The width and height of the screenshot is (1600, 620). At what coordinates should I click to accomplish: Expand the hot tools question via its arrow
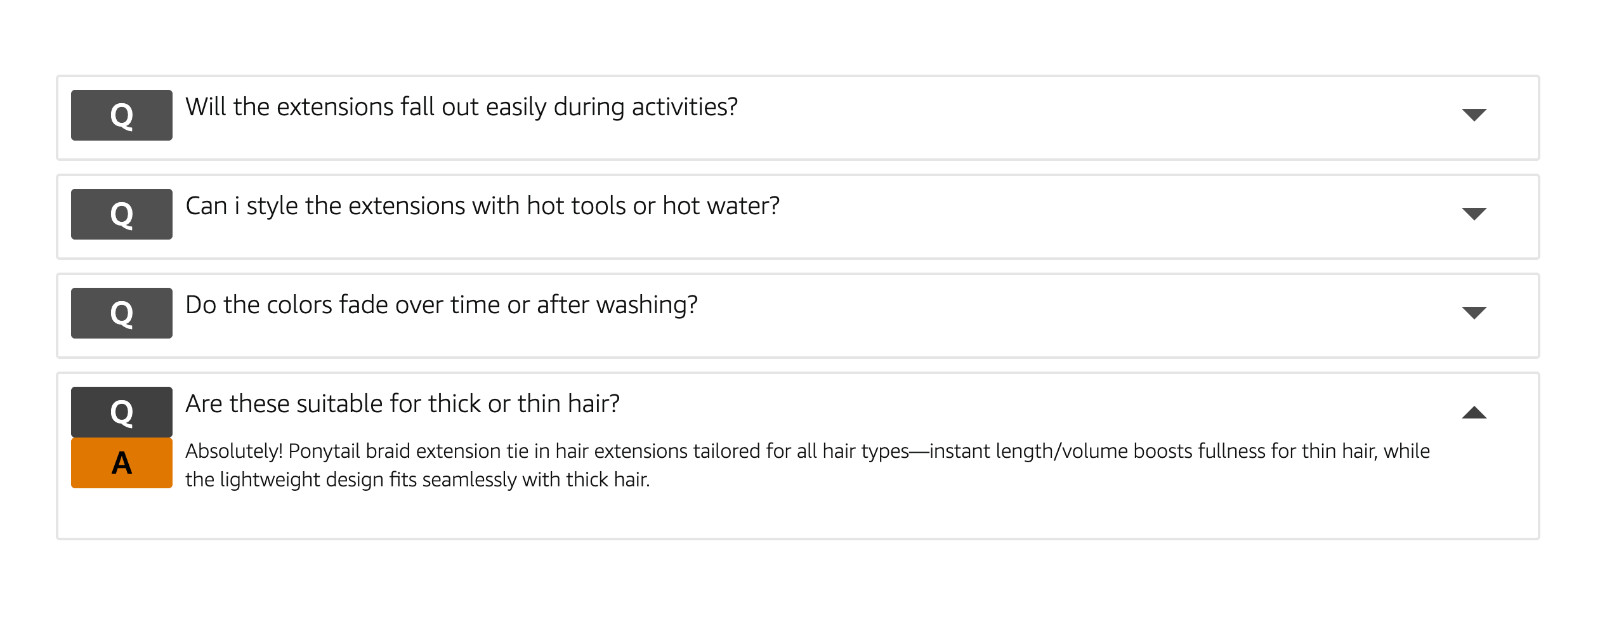click(1474, 213)
